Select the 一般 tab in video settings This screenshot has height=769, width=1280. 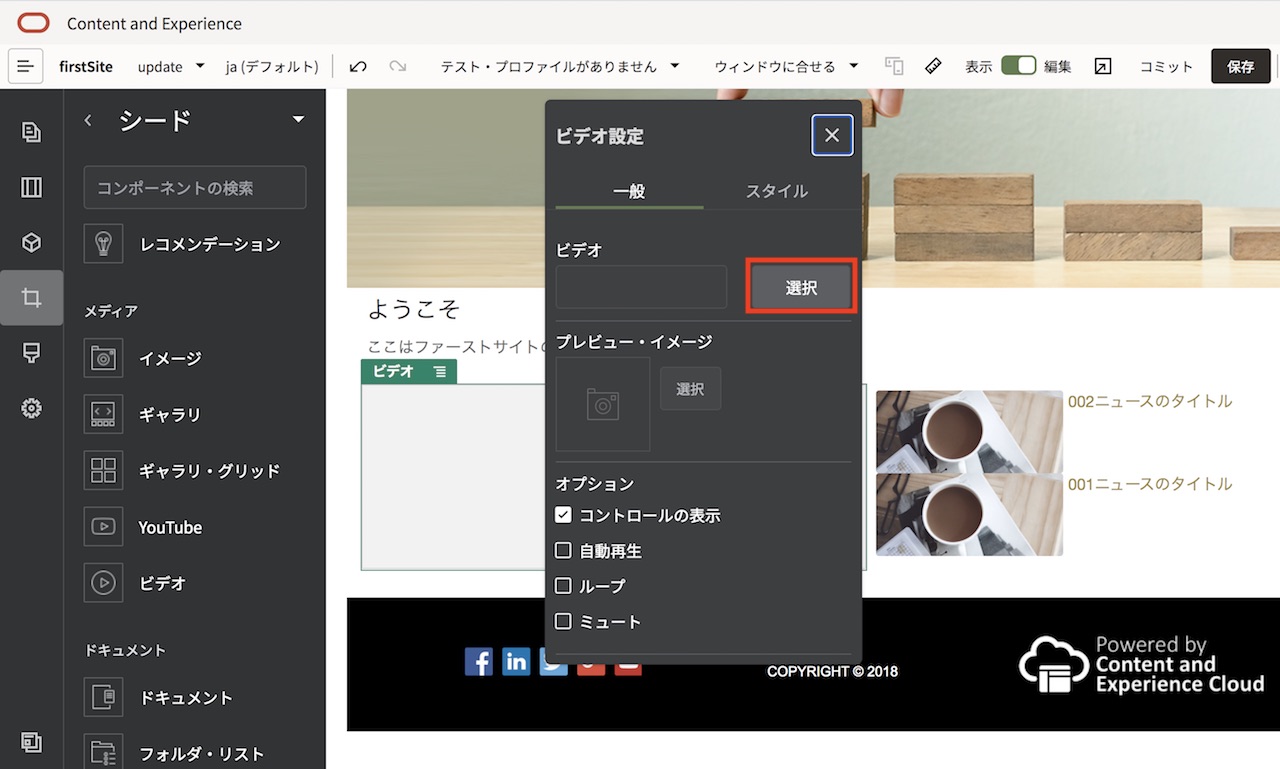(629, 190)
